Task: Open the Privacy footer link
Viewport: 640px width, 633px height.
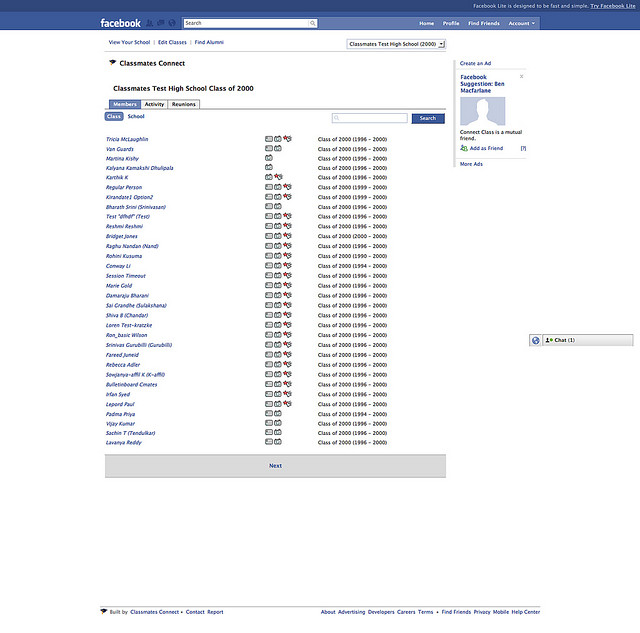Action: (482, 612)
